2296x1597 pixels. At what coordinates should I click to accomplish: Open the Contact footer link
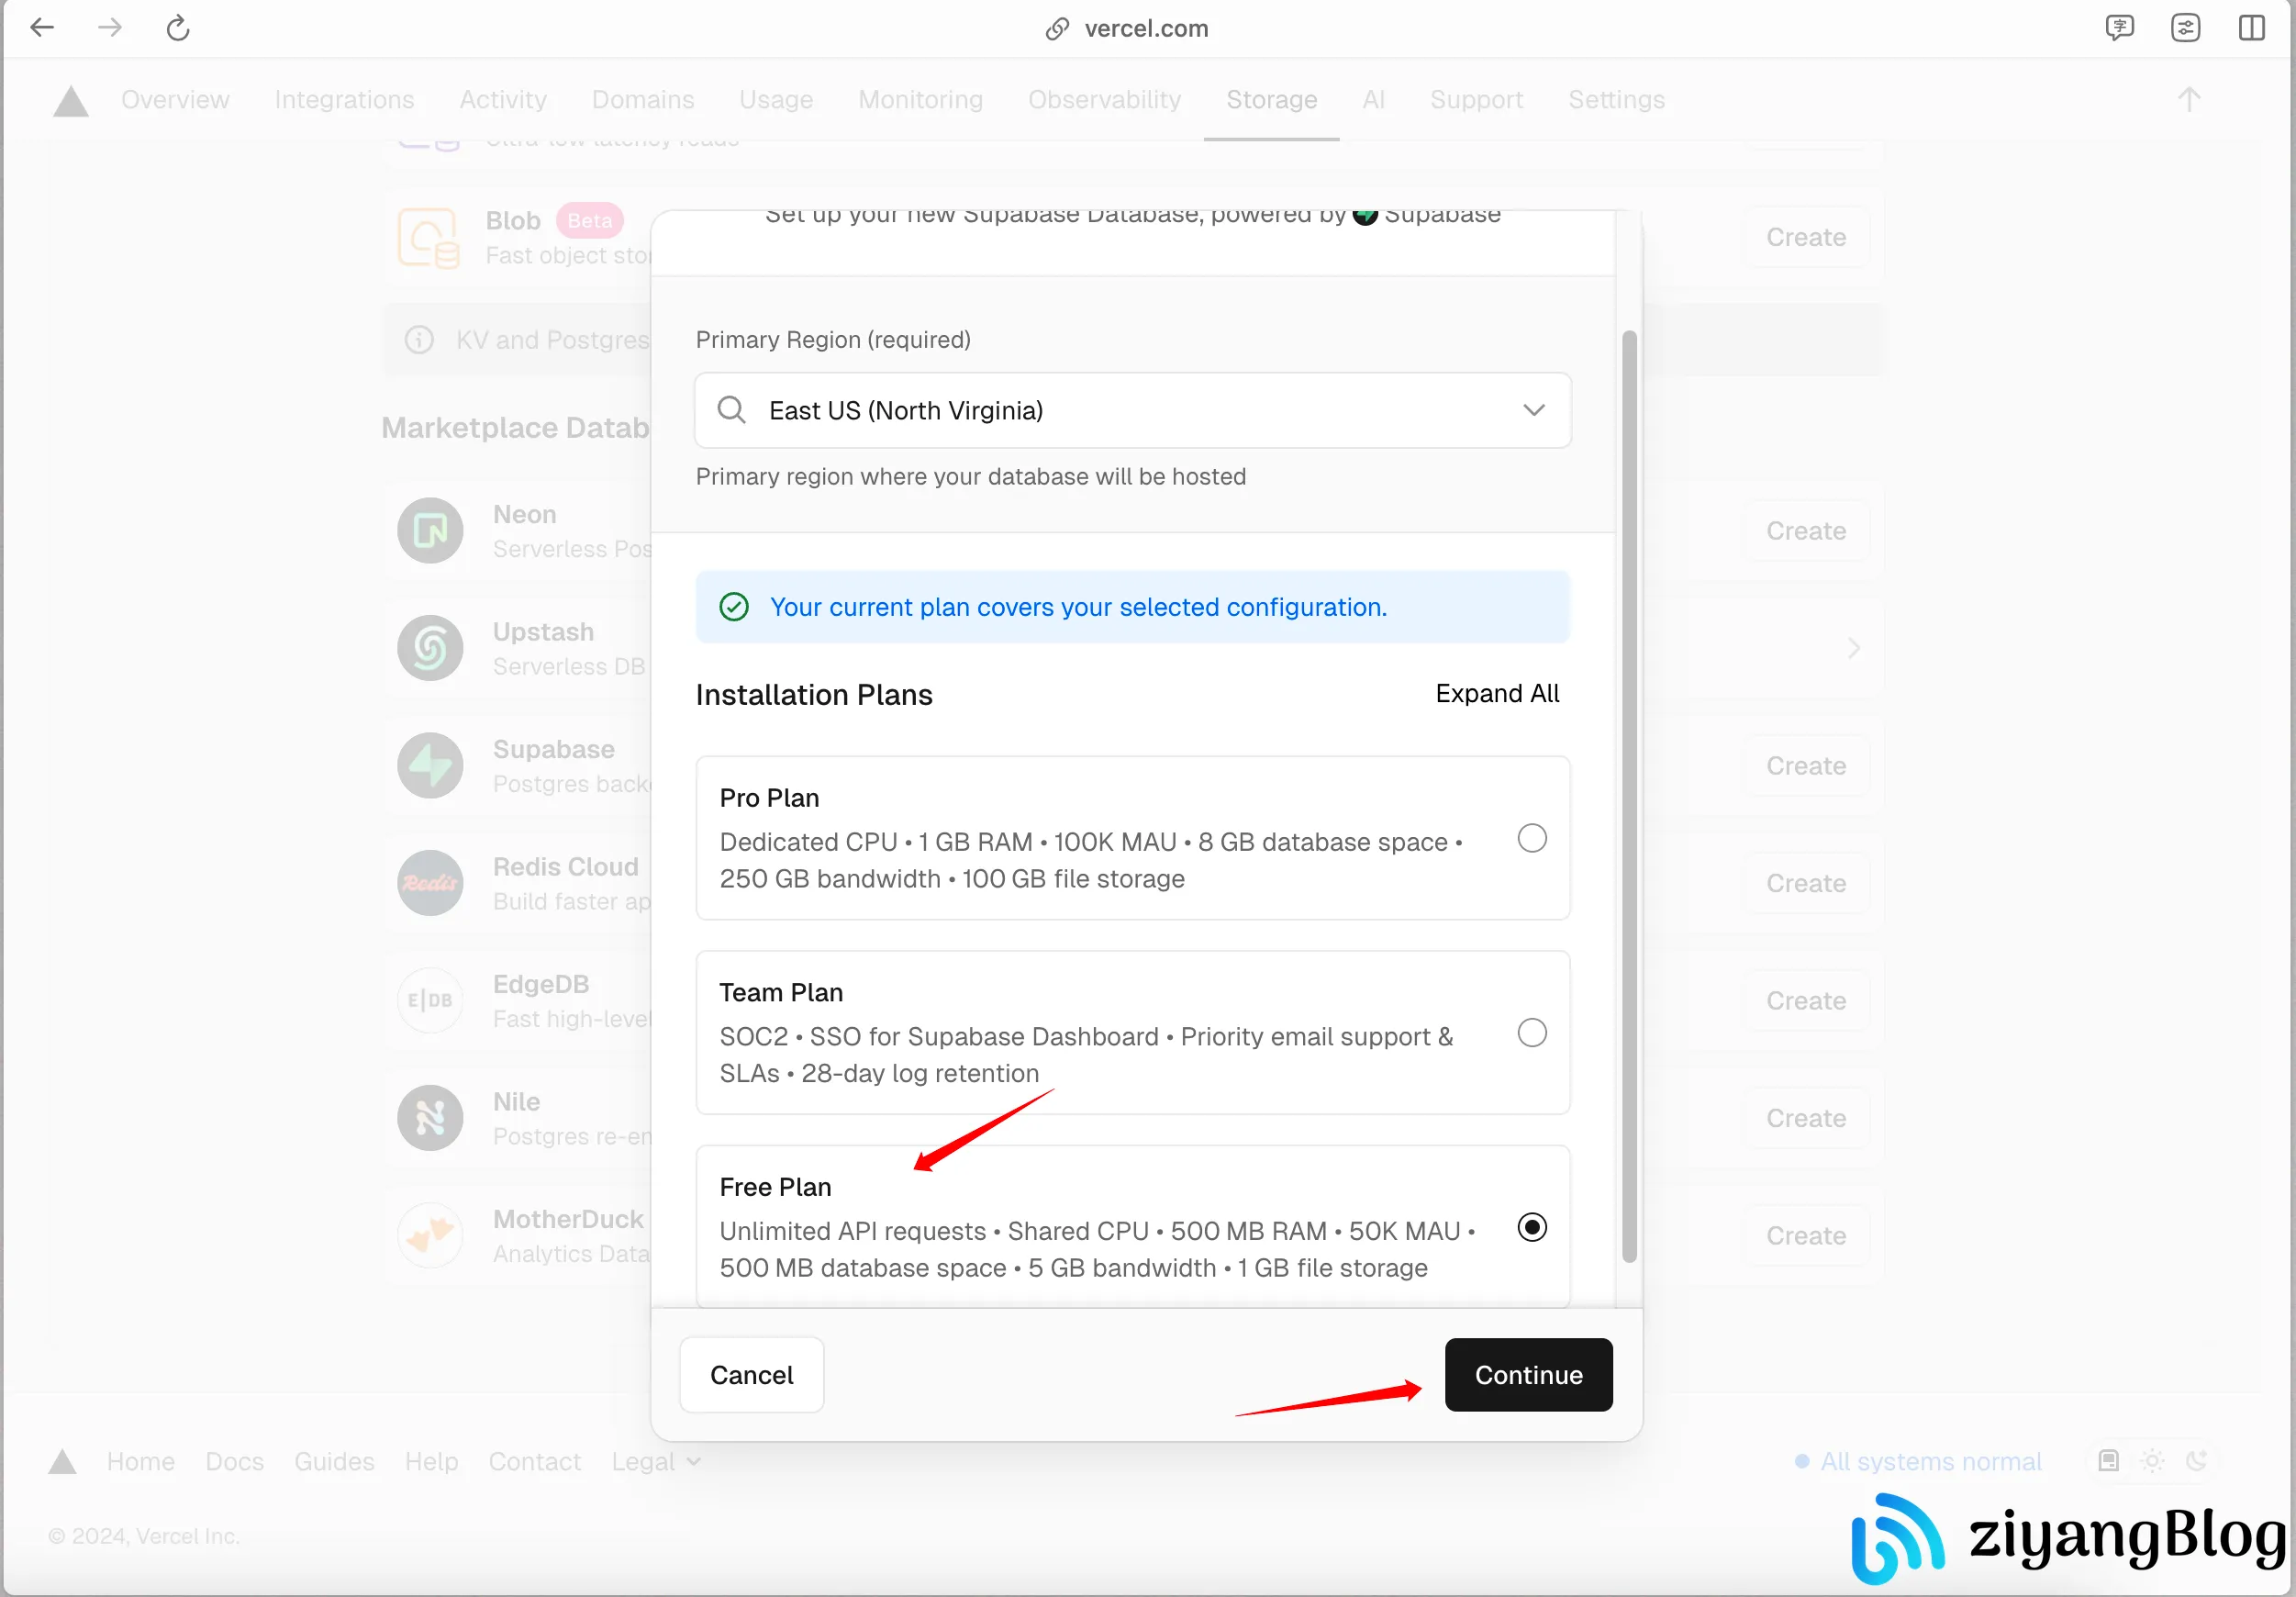point(534,1462)
